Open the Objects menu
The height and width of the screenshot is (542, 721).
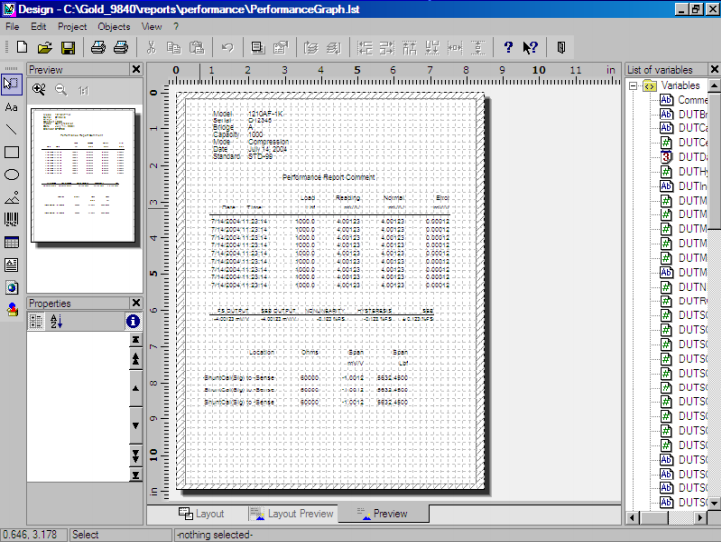tap(114, 26)
